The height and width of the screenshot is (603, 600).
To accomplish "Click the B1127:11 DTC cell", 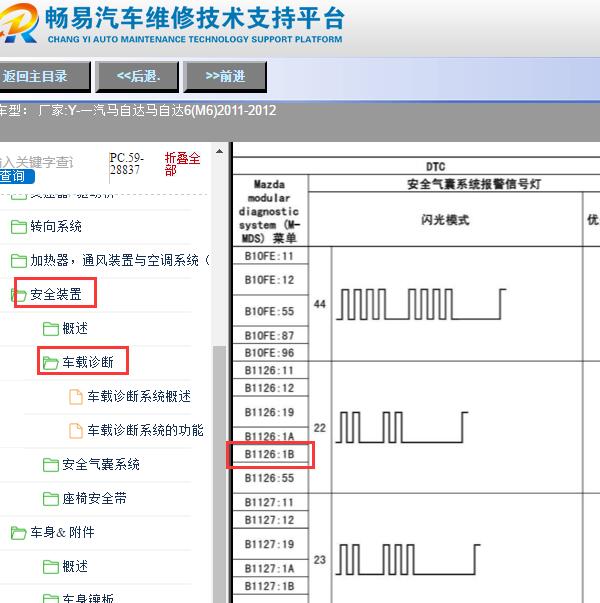I will (270, 502).
